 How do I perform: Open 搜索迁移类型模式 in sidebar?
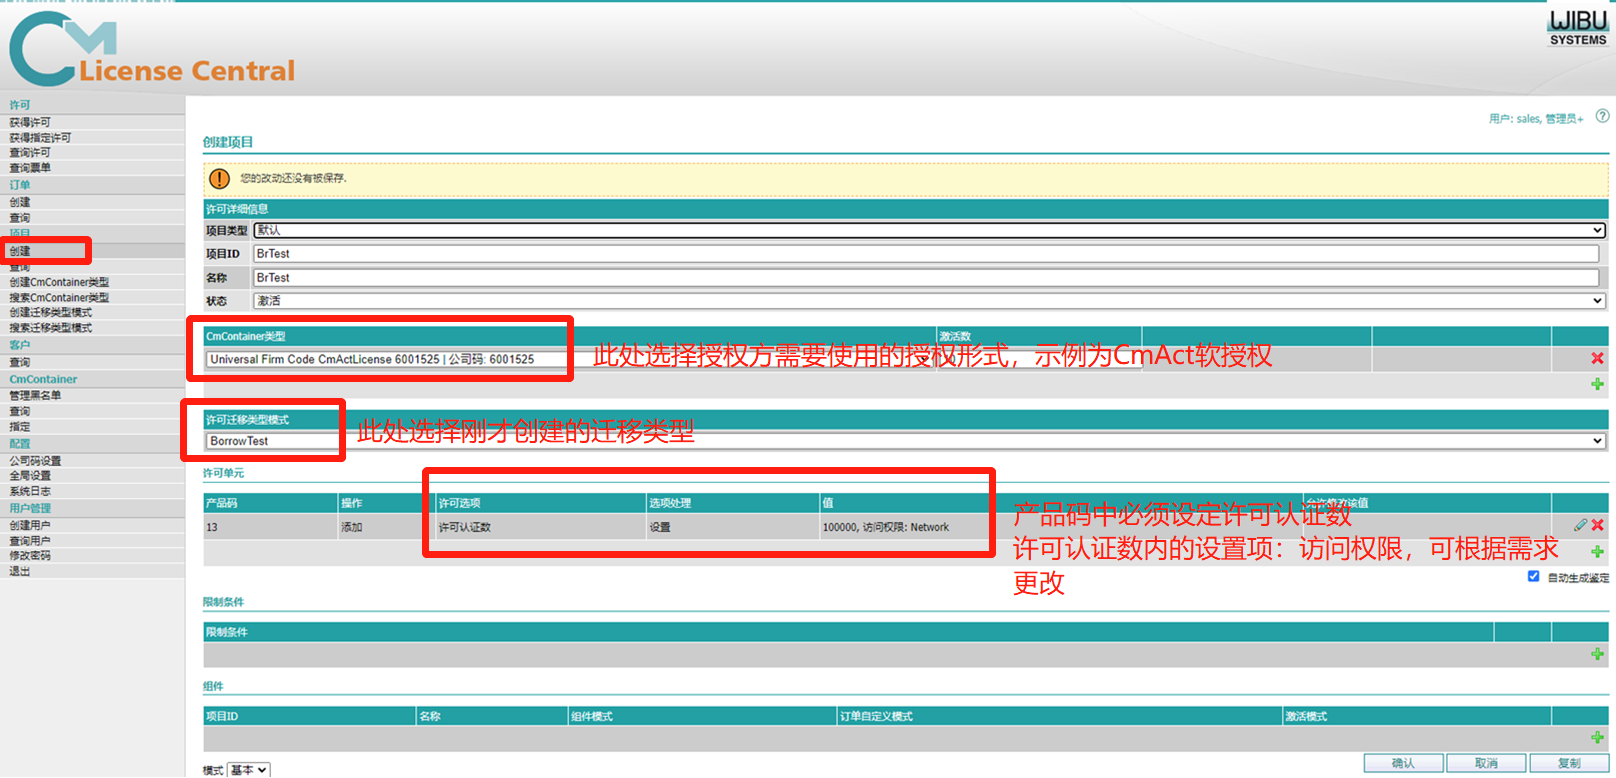point(51,327)
